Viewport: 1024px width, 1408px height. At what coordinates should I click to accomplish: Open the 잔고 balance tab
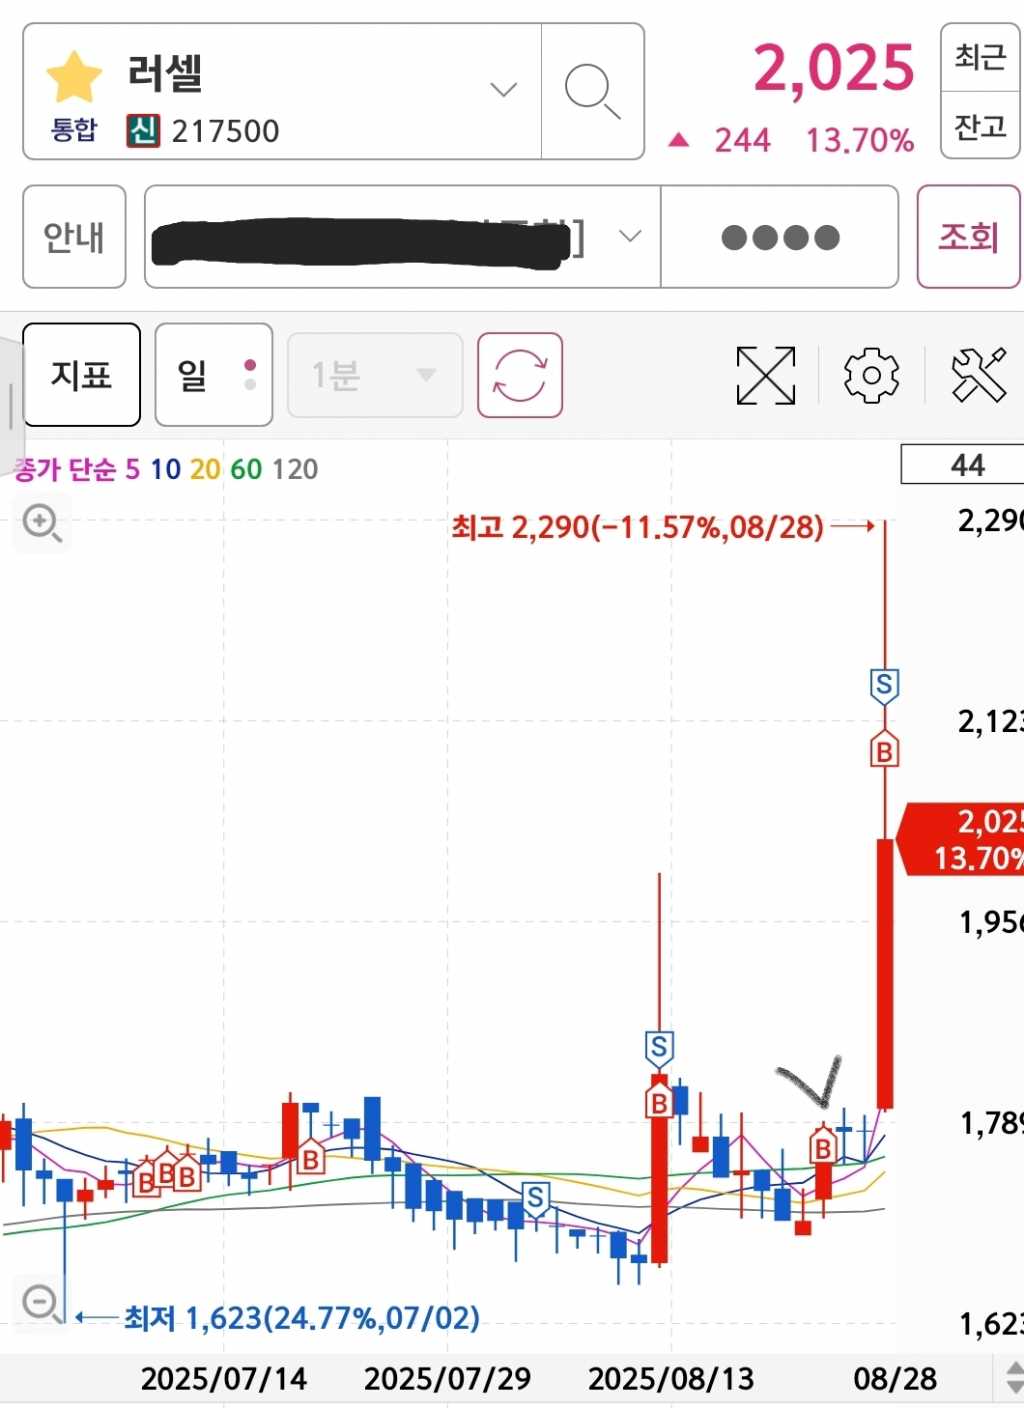click(980, 126)
